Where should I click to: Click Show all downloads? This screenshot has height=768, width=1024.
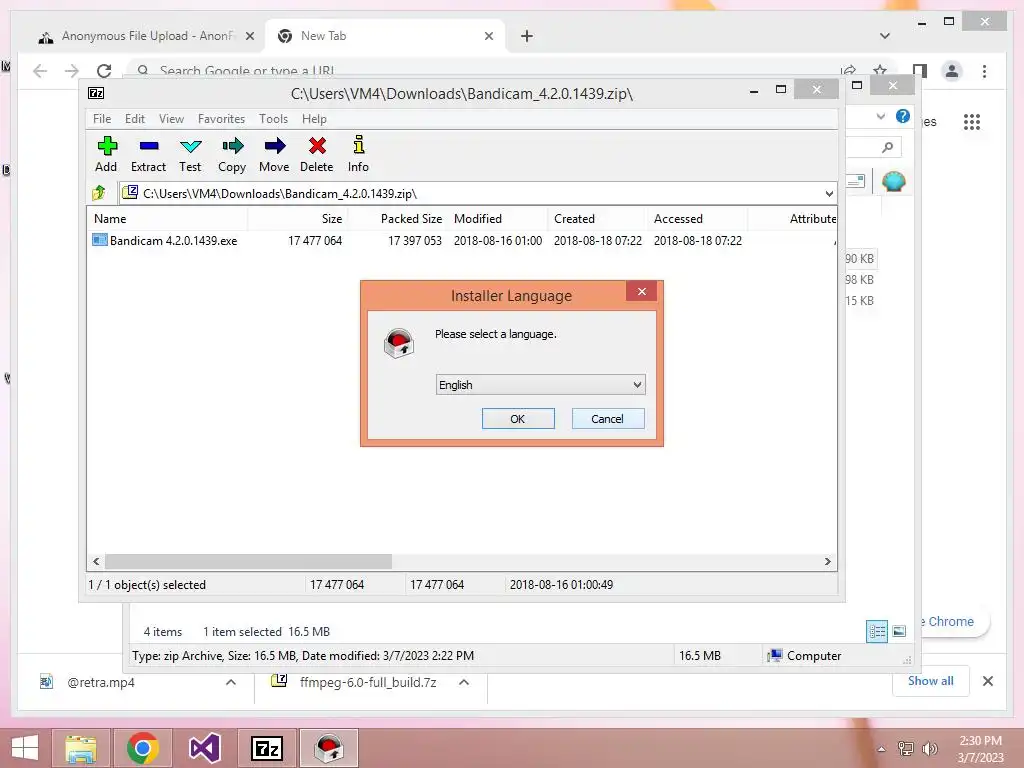(930, 680)
